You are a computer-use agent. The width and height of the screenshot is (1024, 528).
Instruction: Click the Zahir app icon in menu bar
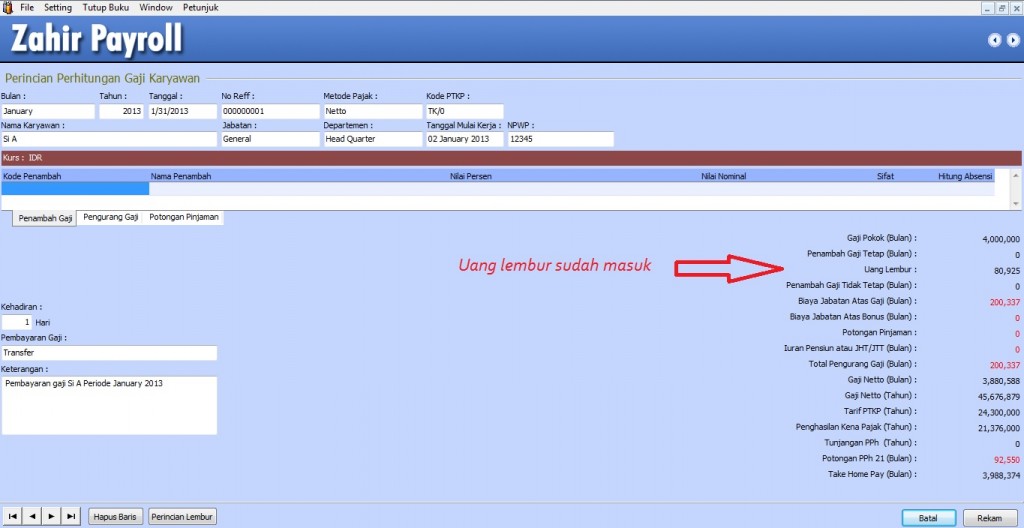8,7
